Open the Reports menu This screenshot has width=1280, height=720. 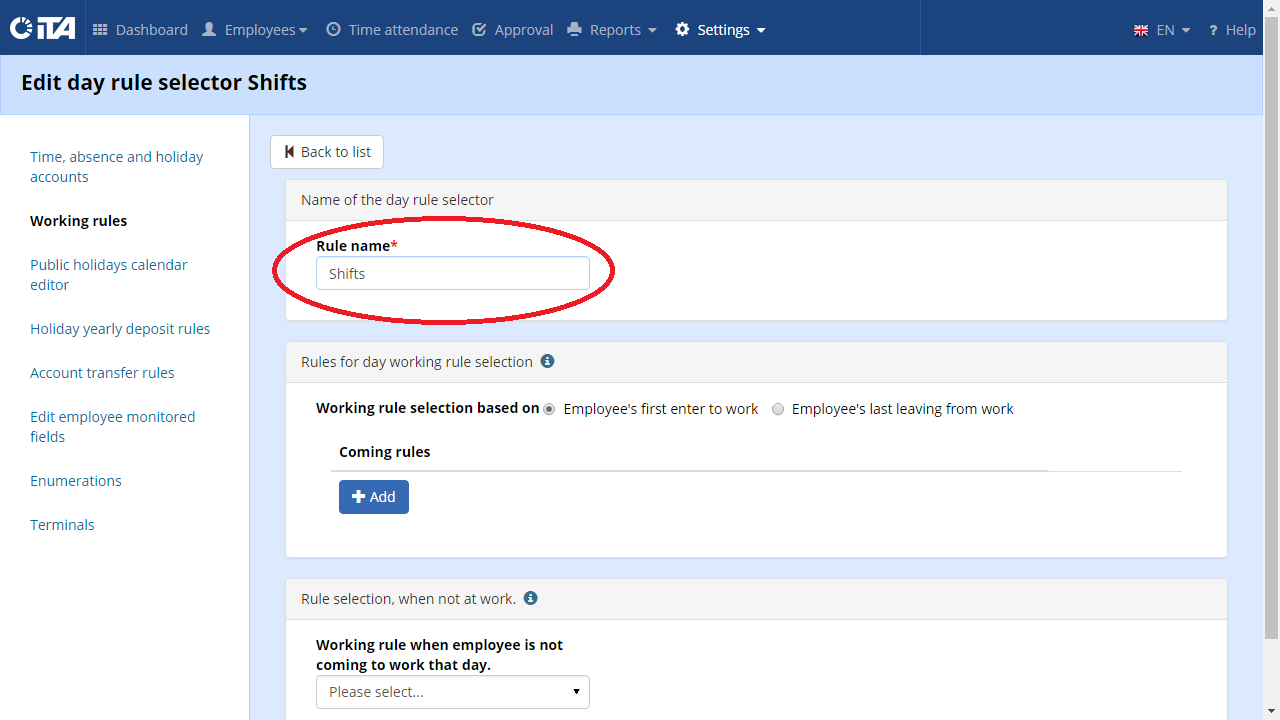click(x=612, y=30)
